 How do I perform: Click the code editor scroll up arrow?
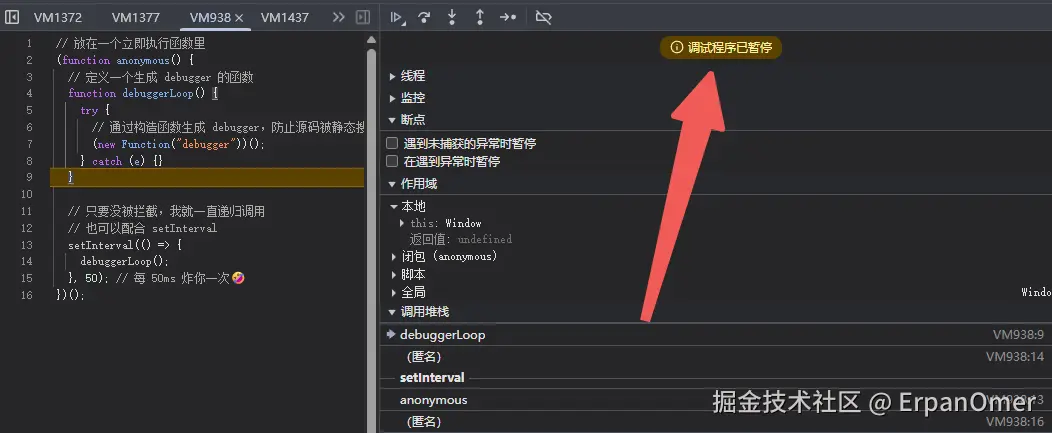point(371,40)
